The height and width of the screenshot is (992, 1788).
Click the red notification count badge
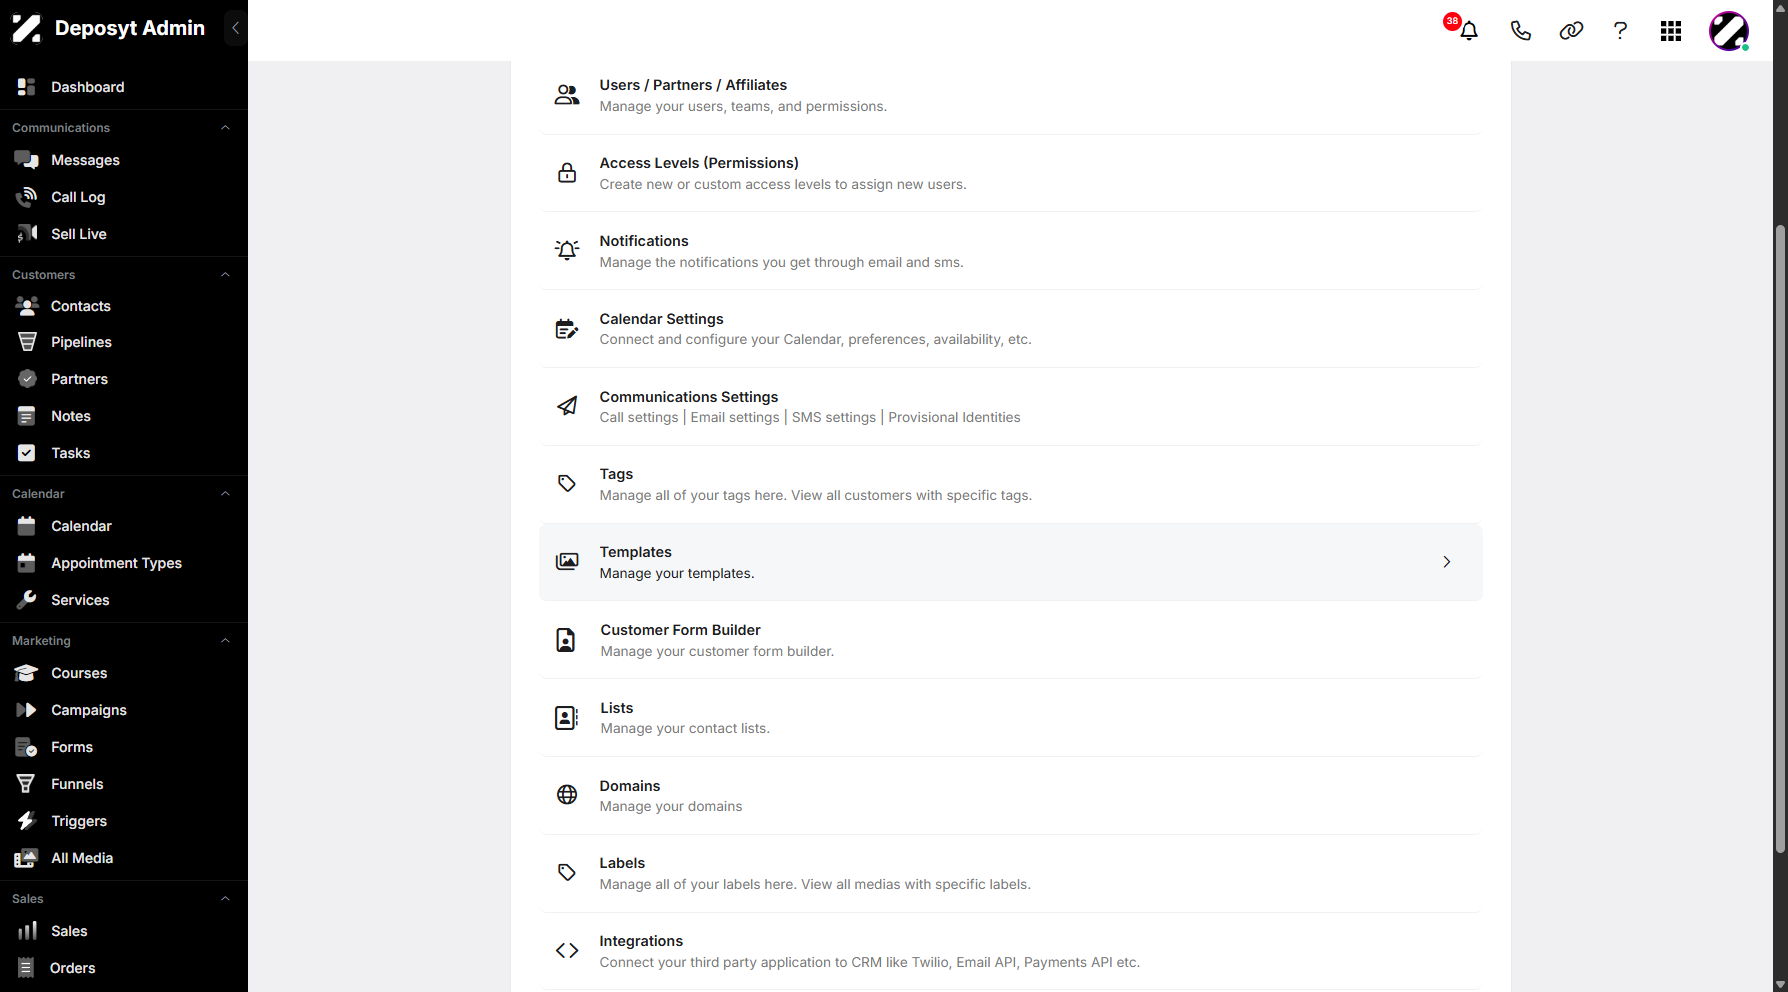[1452, 21]
